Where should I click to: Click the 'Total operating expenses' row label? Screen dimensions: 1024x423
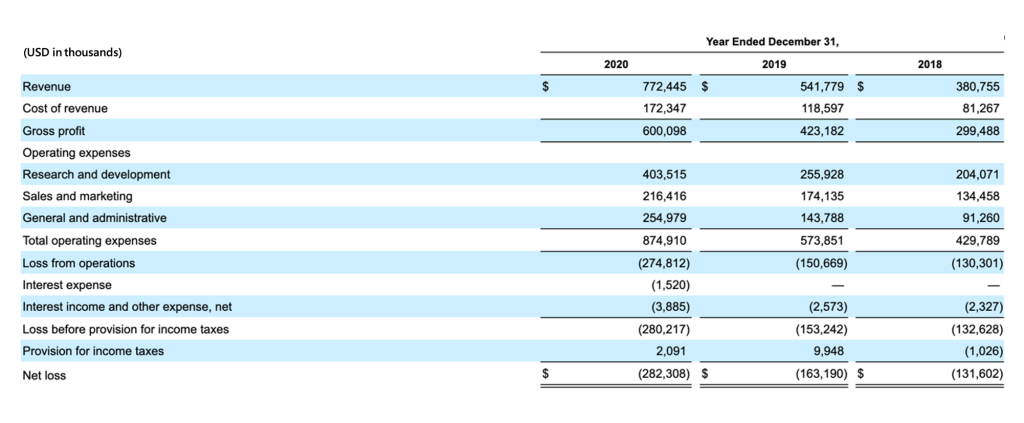tap(89, 241)
